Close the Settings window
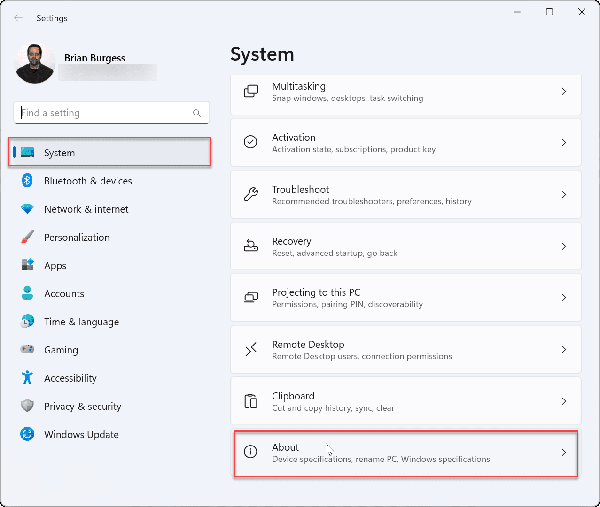 (582, 12)
